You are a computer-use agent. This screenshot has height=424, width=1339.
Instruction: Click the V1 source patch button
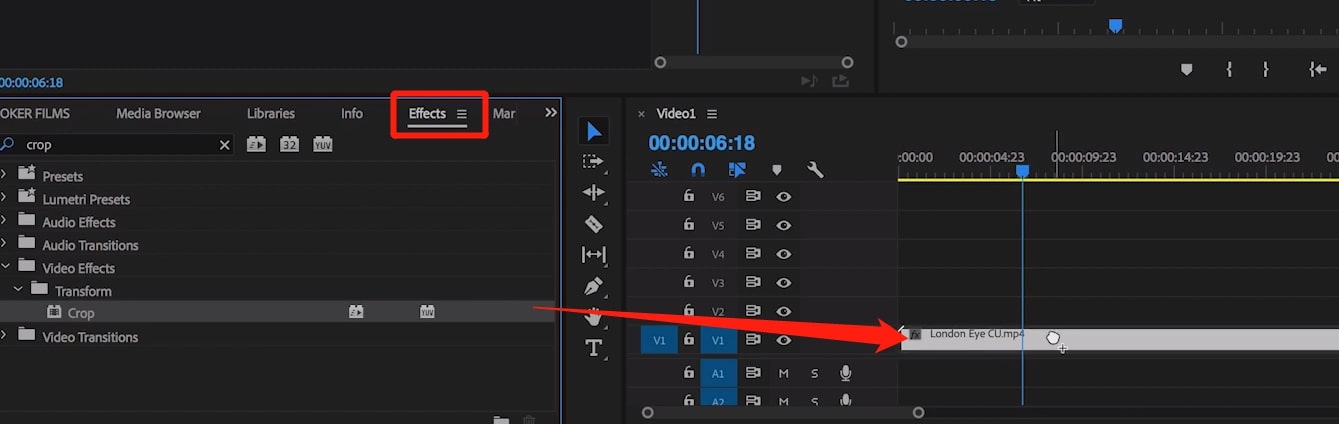[x=659, y=340]
